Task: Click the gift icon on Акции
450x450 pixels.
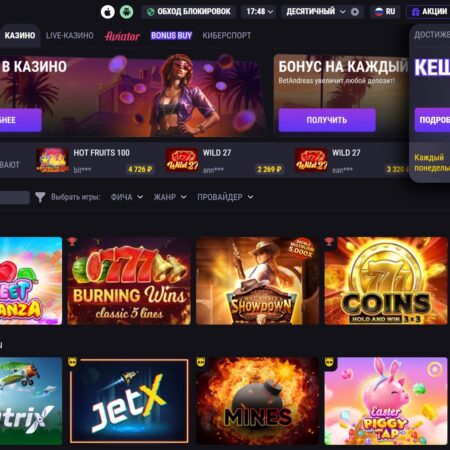Action: coord(415,12)
